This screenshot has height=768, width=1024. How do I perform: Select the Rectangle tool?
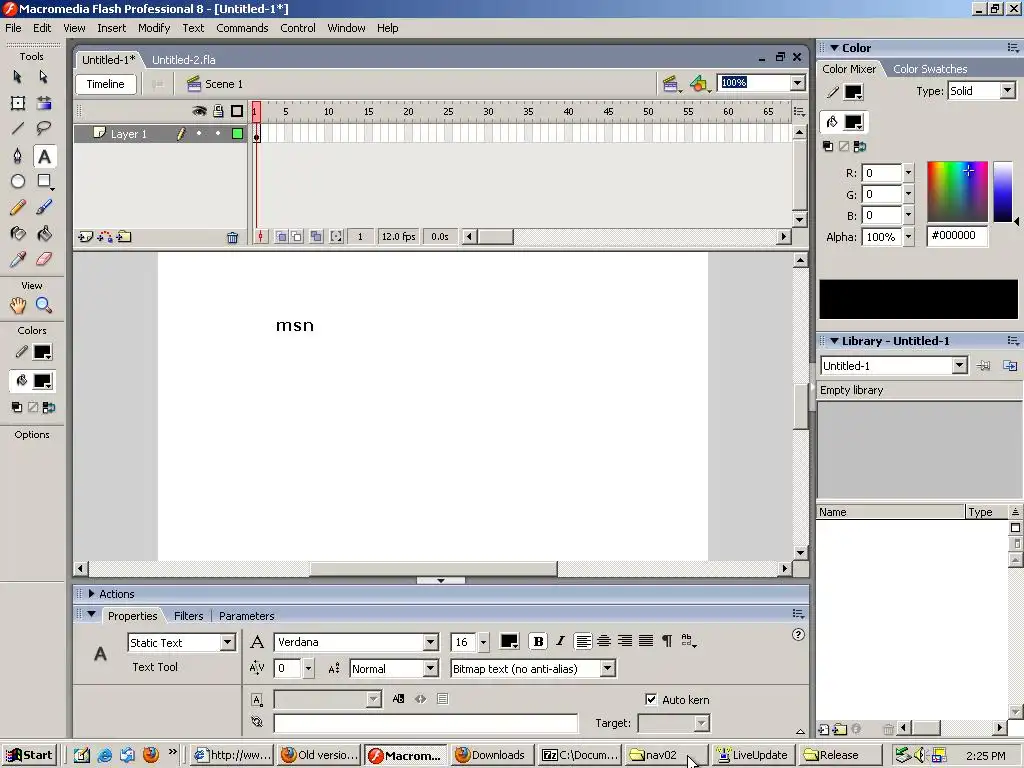point(44,182)
